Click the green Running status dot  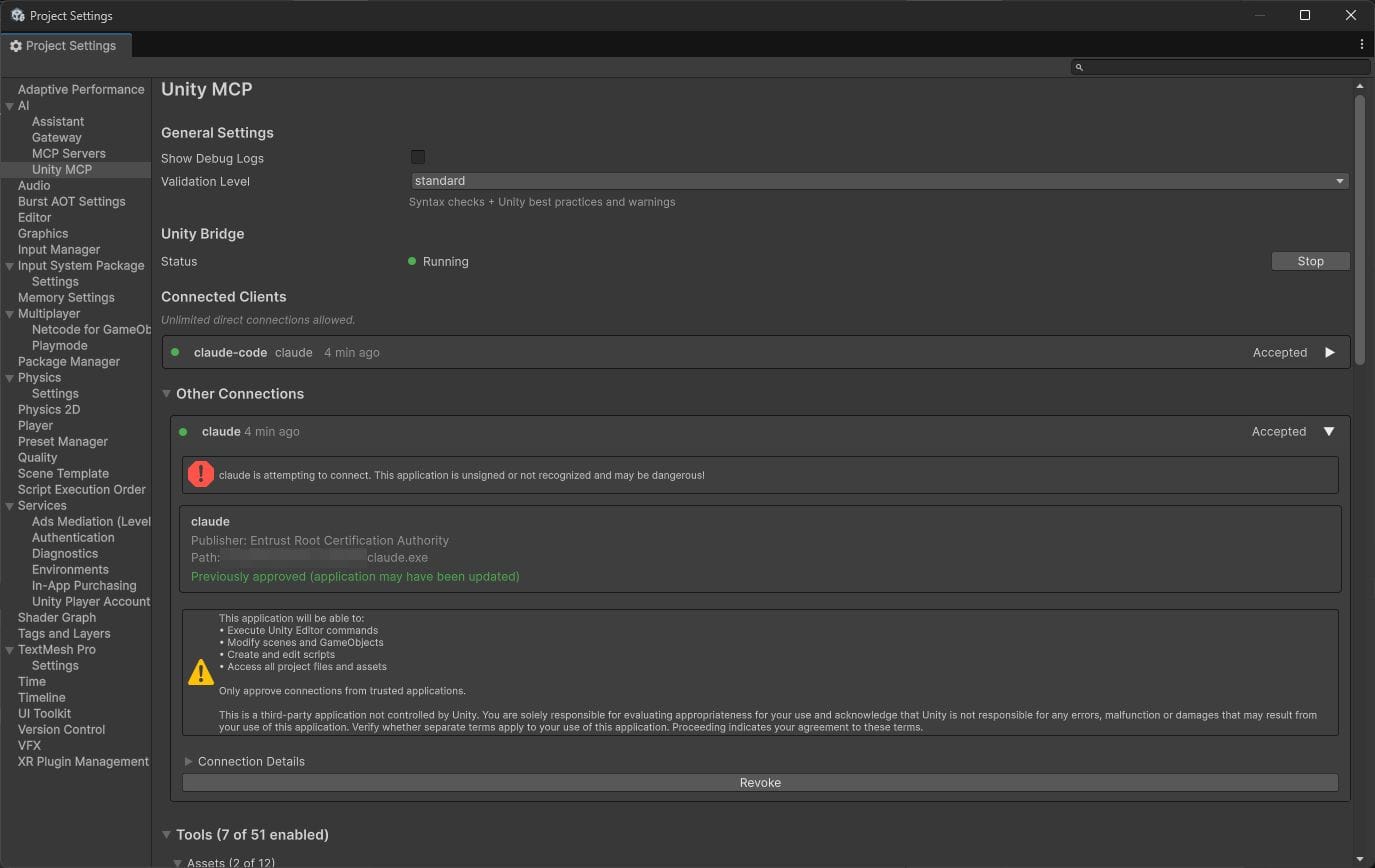412,261
